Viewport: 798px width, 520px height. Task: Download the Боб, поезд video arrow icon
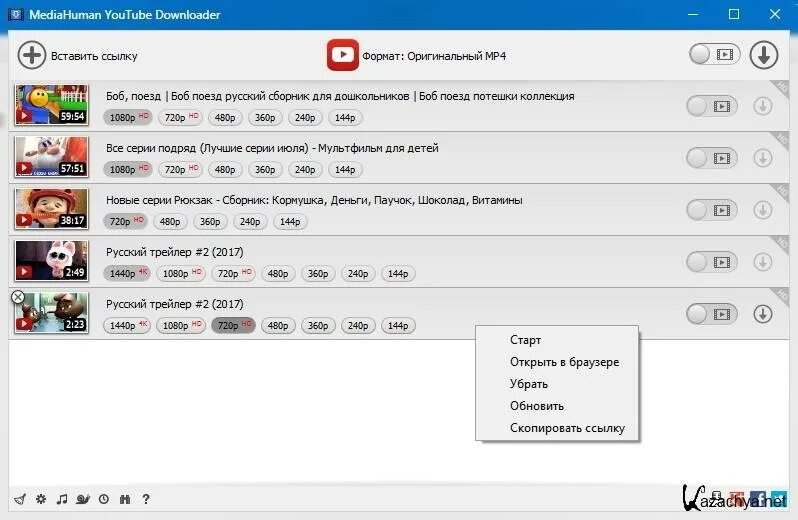click(x=762, y=106)
